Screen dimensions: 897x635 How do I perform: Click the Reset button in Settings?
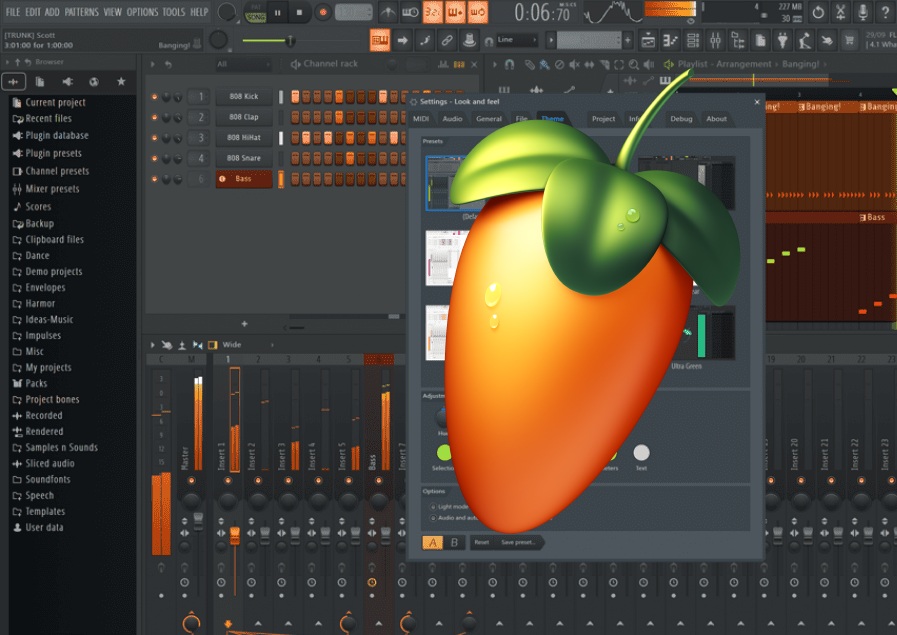pyautogui.click(x=482, y=542)
